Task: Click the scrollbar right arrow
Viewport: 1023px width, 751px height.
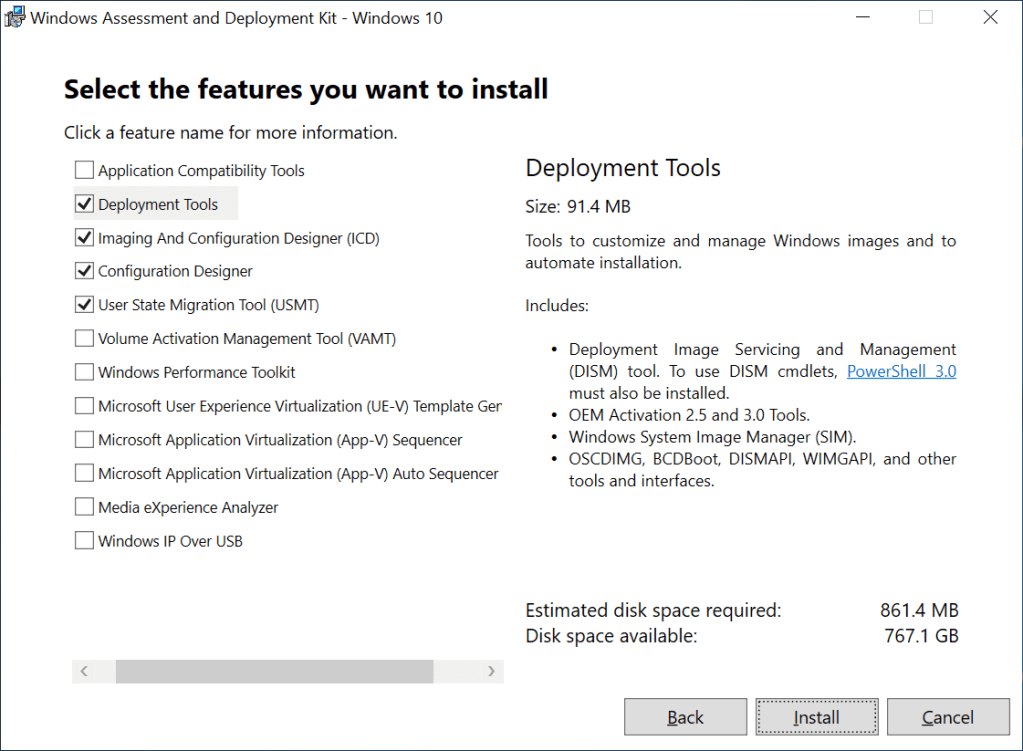Action: pos(491,671)
